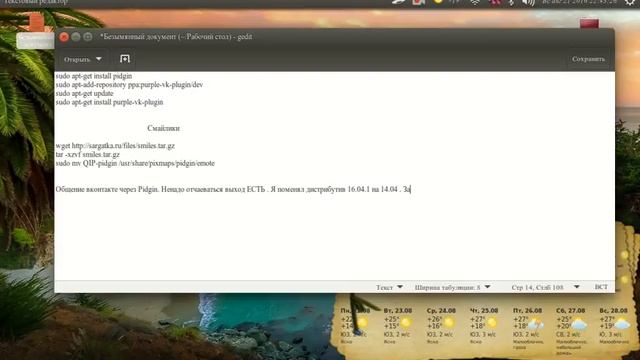Click the Сохранить button

point(588,59)
